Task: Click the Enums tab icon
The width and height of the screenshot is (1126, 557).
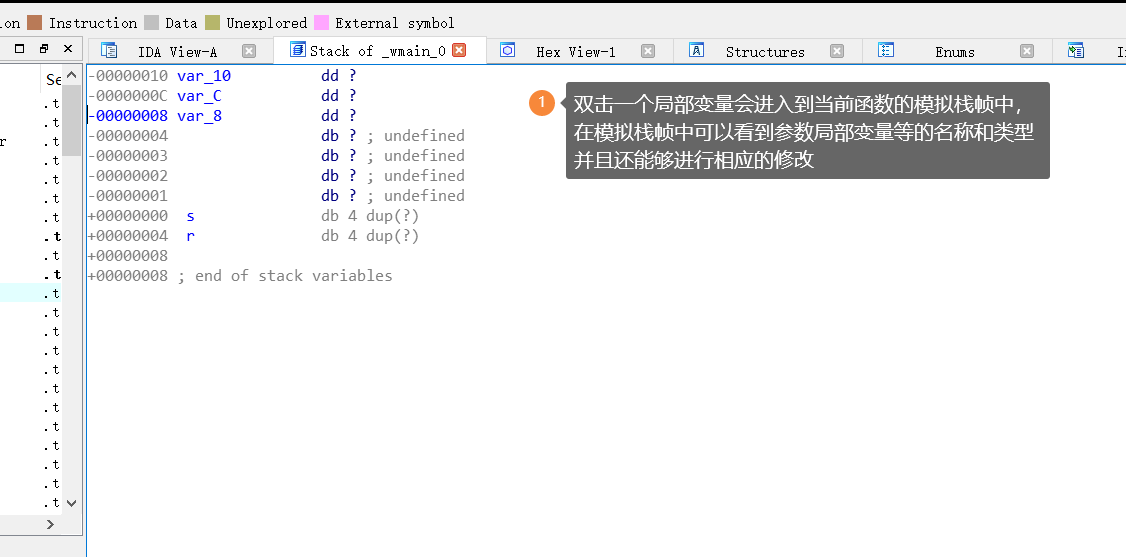Action: [886, 50]
